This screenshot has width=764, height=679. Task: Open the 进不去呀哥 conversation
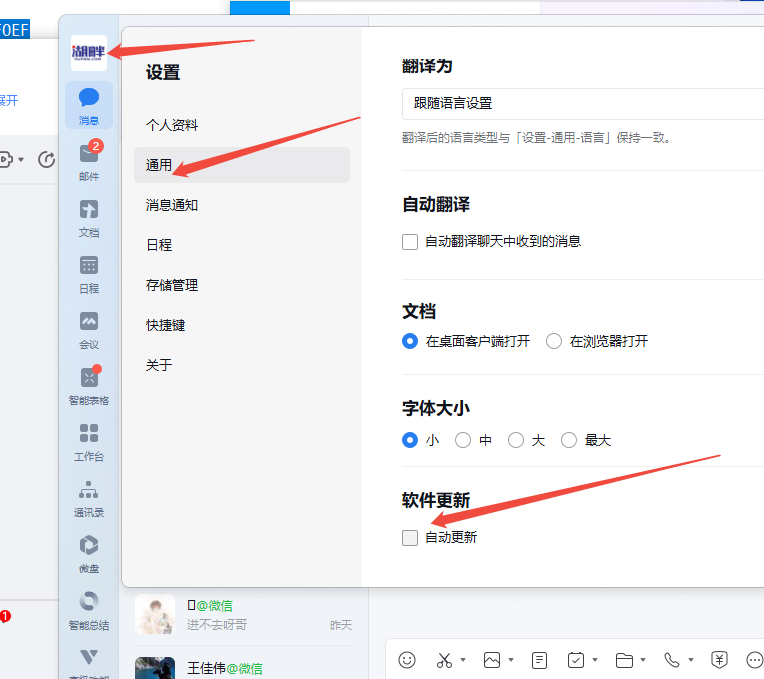pyautogui.click(x=243, y=615)
